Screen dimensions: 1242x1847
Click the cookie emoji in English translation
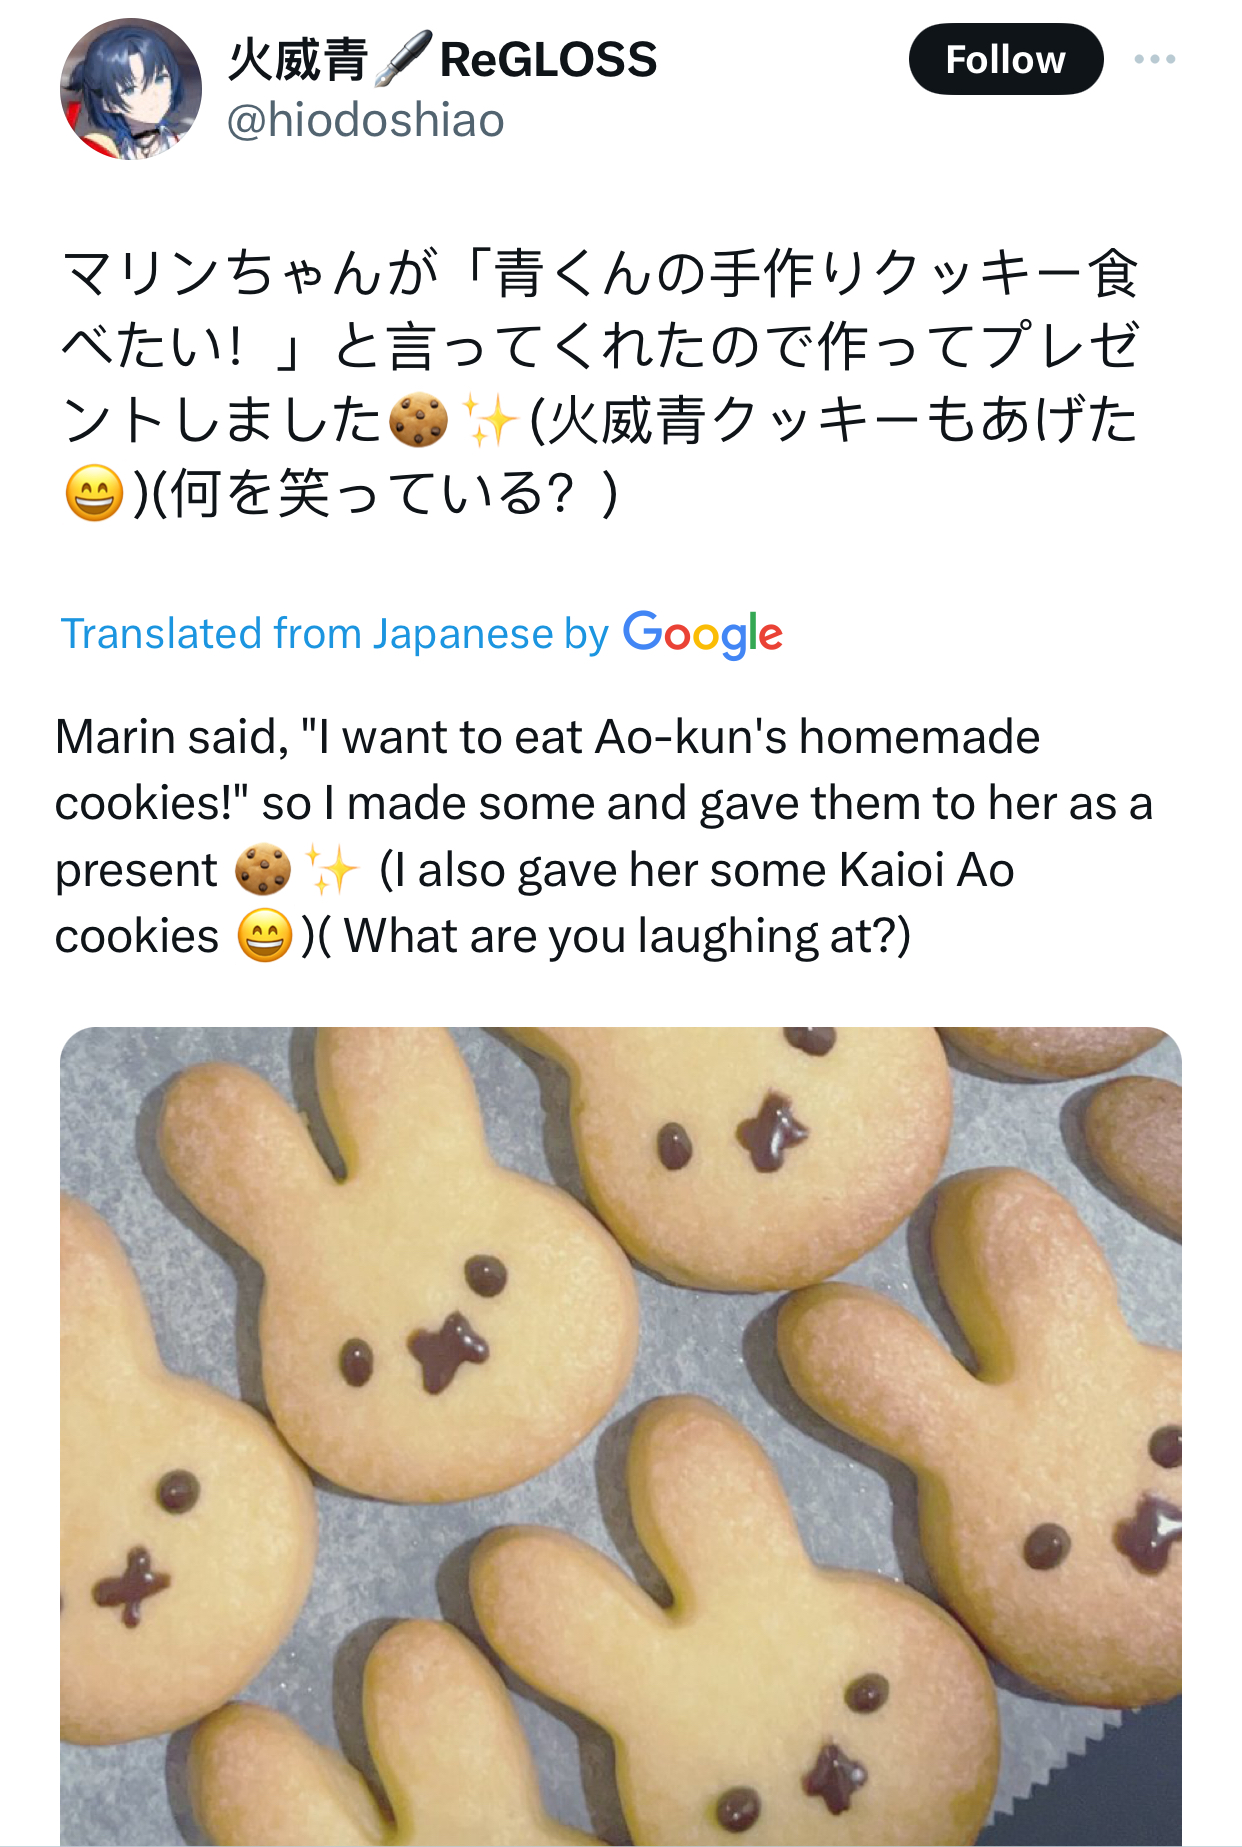point(263,869)
